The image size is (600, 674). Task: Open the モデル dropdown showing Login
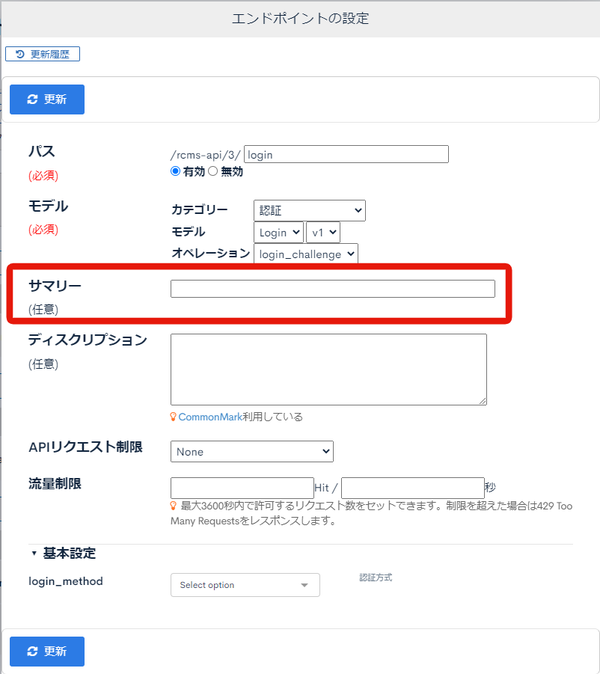pos(279,233)
